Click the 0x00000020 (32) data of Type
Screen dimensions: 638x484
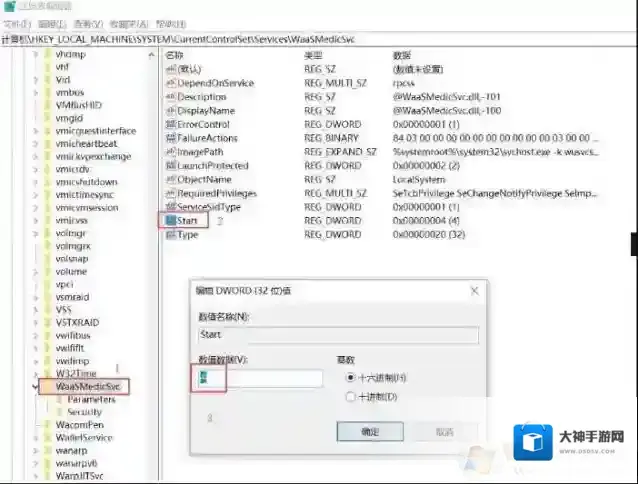point(429,235)
